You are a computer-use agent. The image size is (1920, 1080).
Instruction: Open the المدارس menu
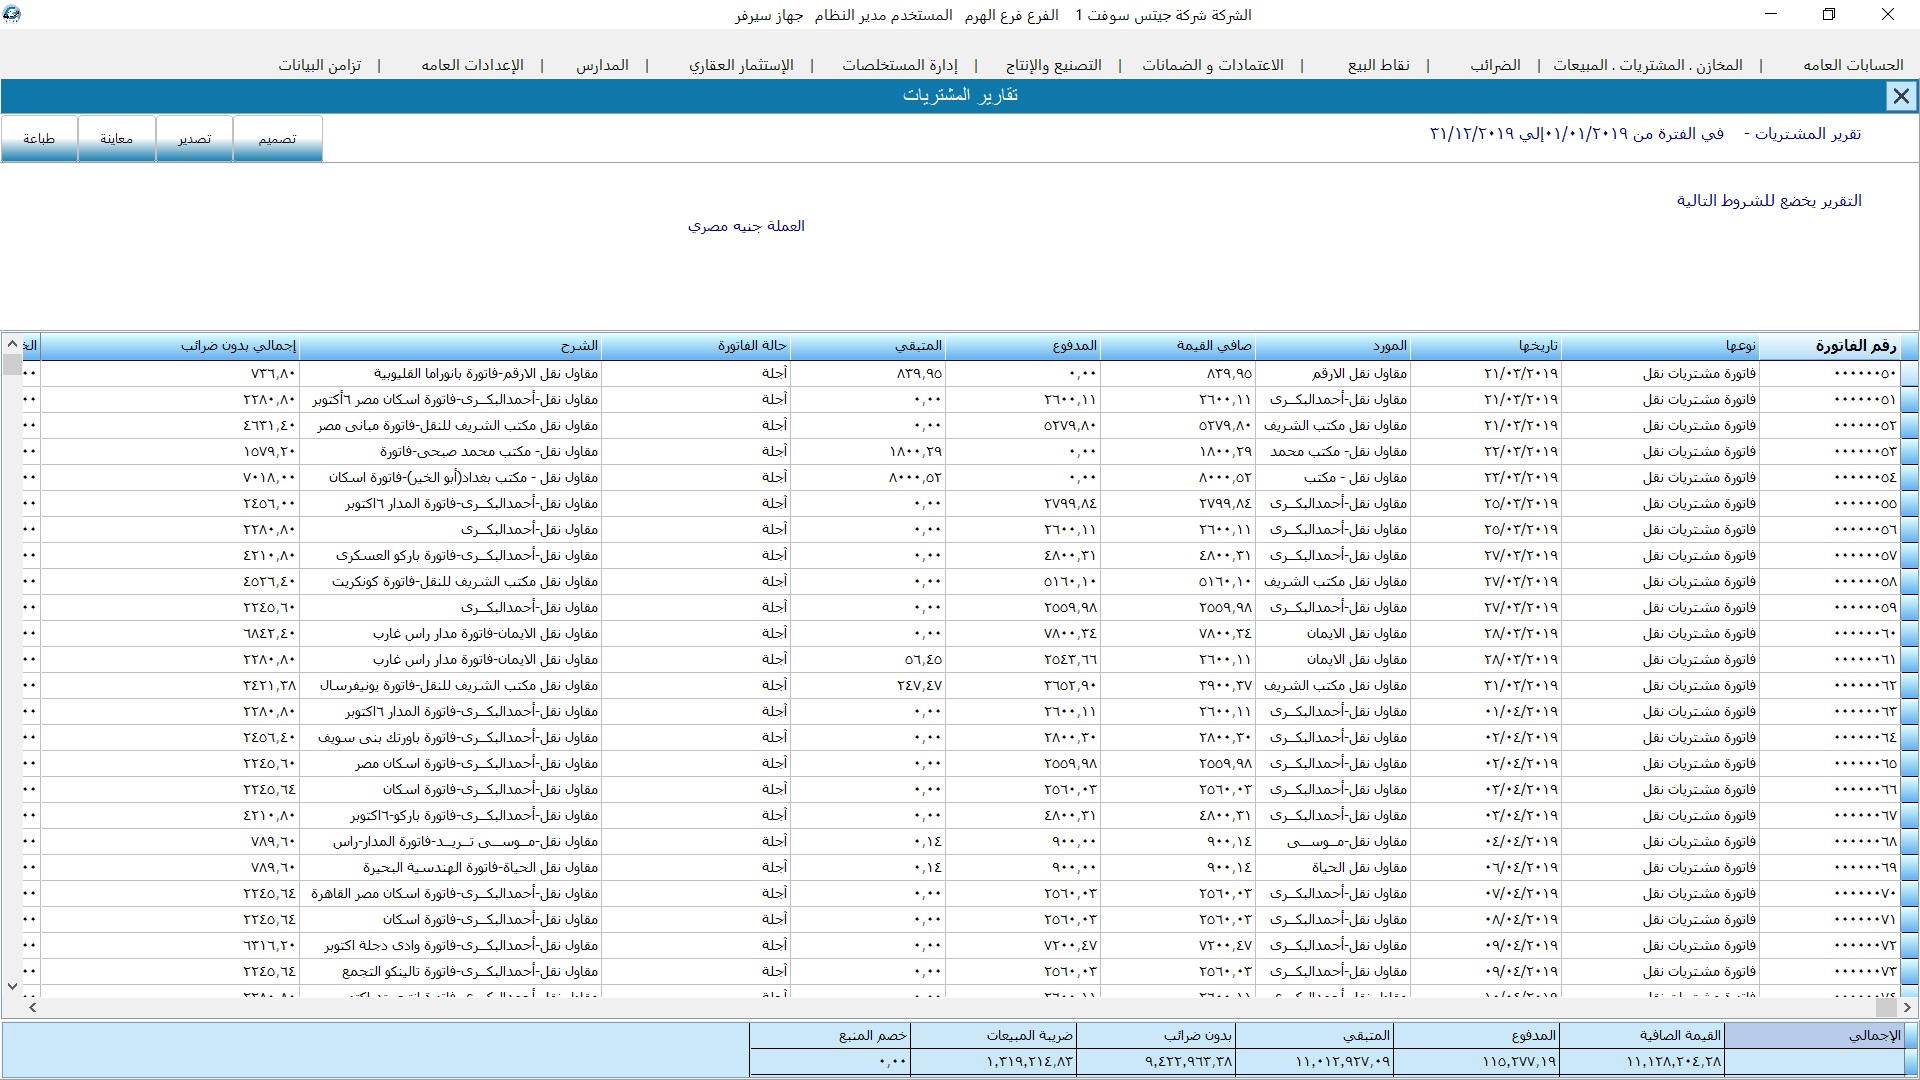(602, 65)
